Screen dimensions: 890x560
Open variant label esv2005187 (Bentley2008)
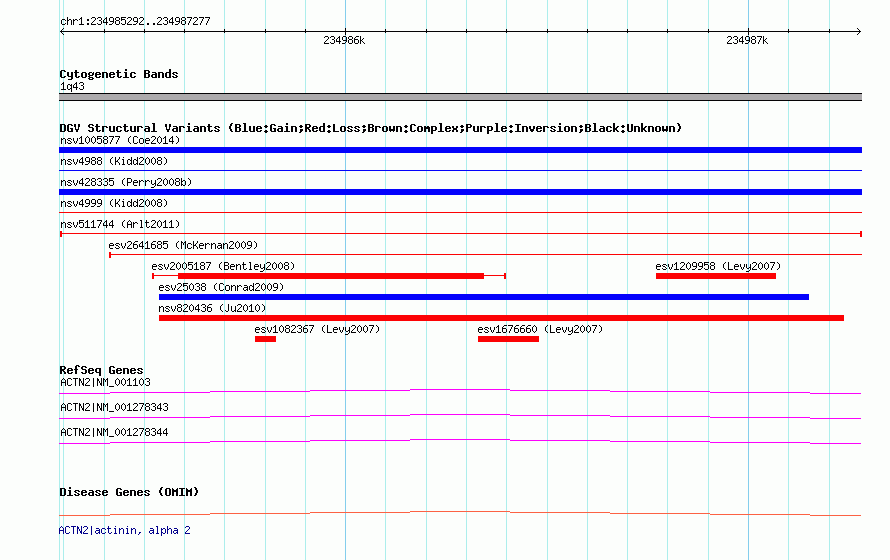(x=223, y=266)
